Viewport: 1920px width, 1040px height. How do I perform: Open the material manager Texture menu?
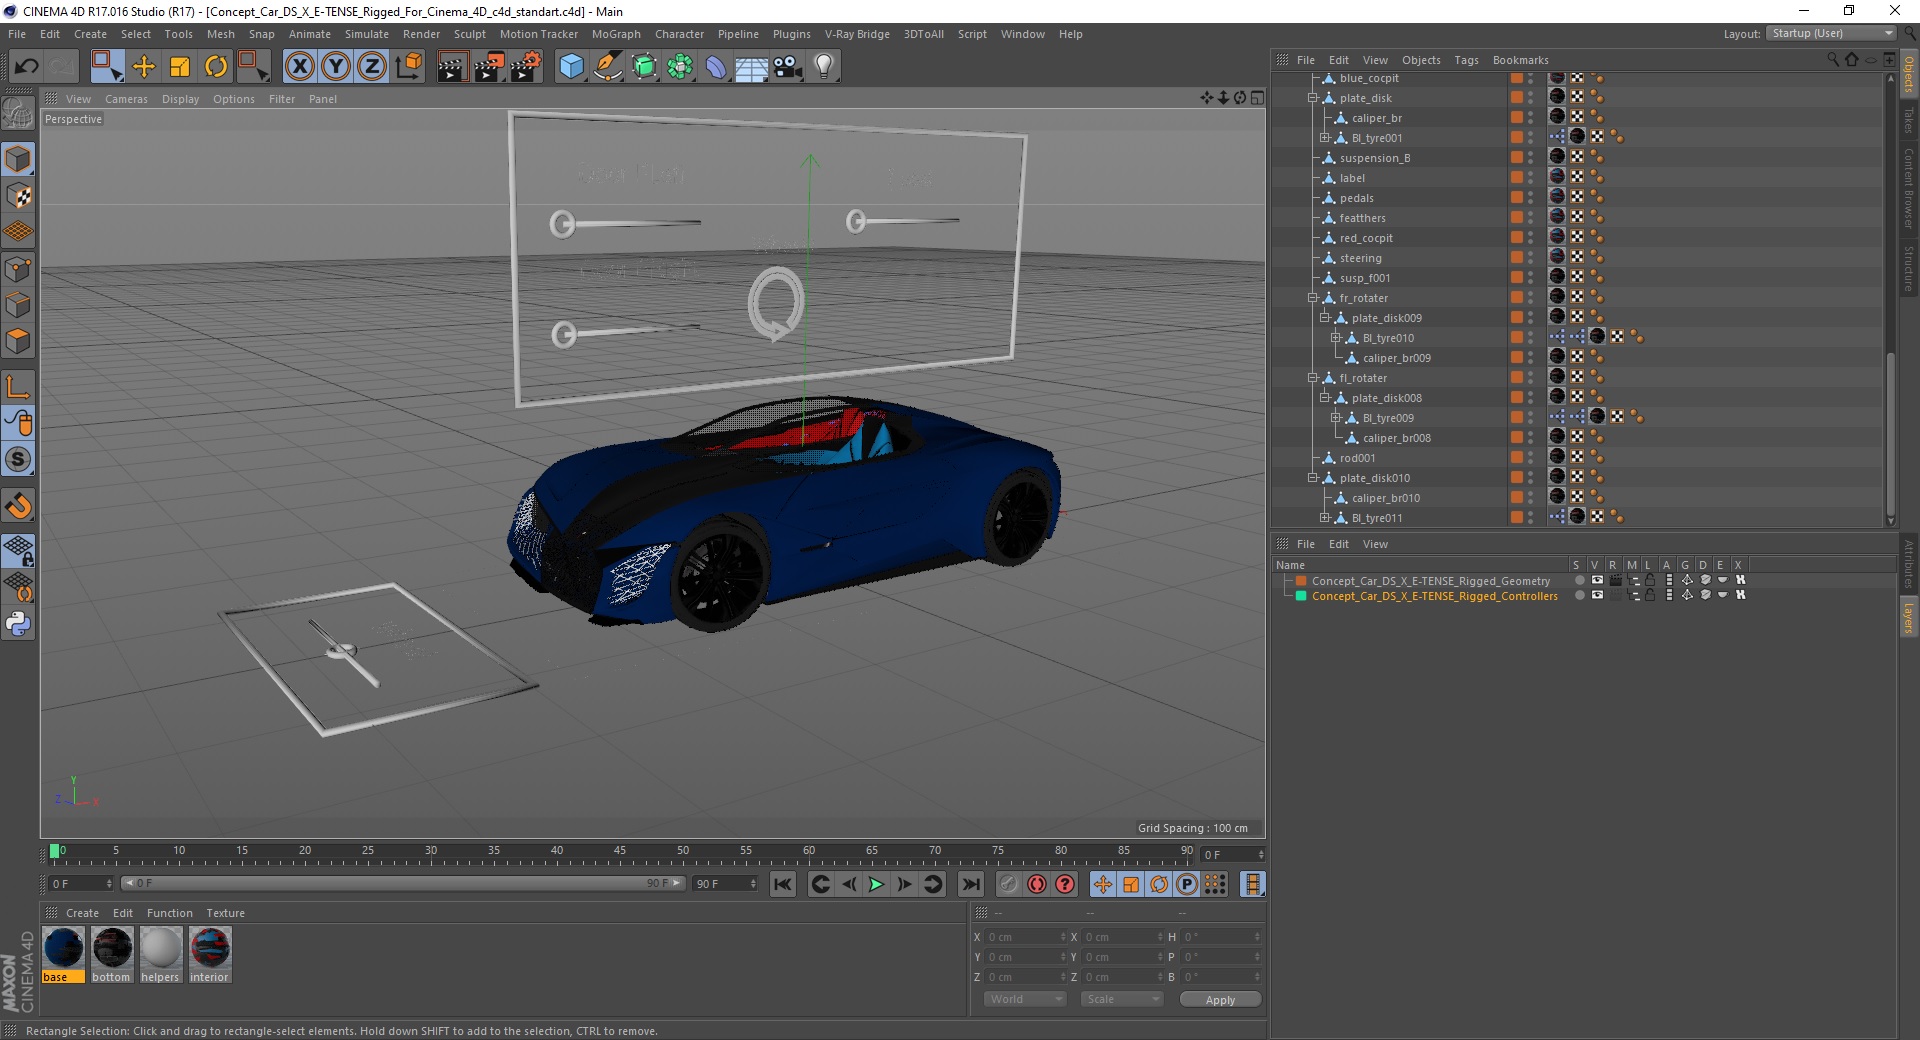pos(225,913)
